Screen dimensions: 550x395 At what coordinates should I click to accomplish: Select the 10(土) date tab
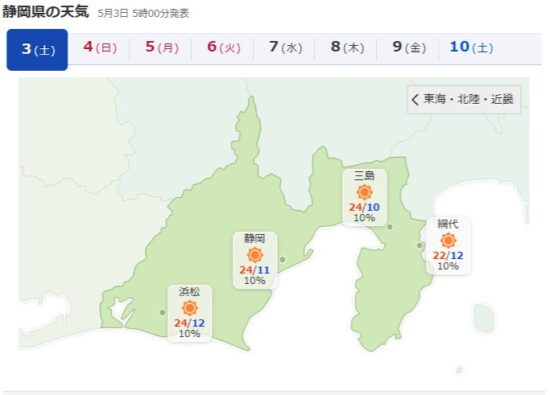pos(471,47)
